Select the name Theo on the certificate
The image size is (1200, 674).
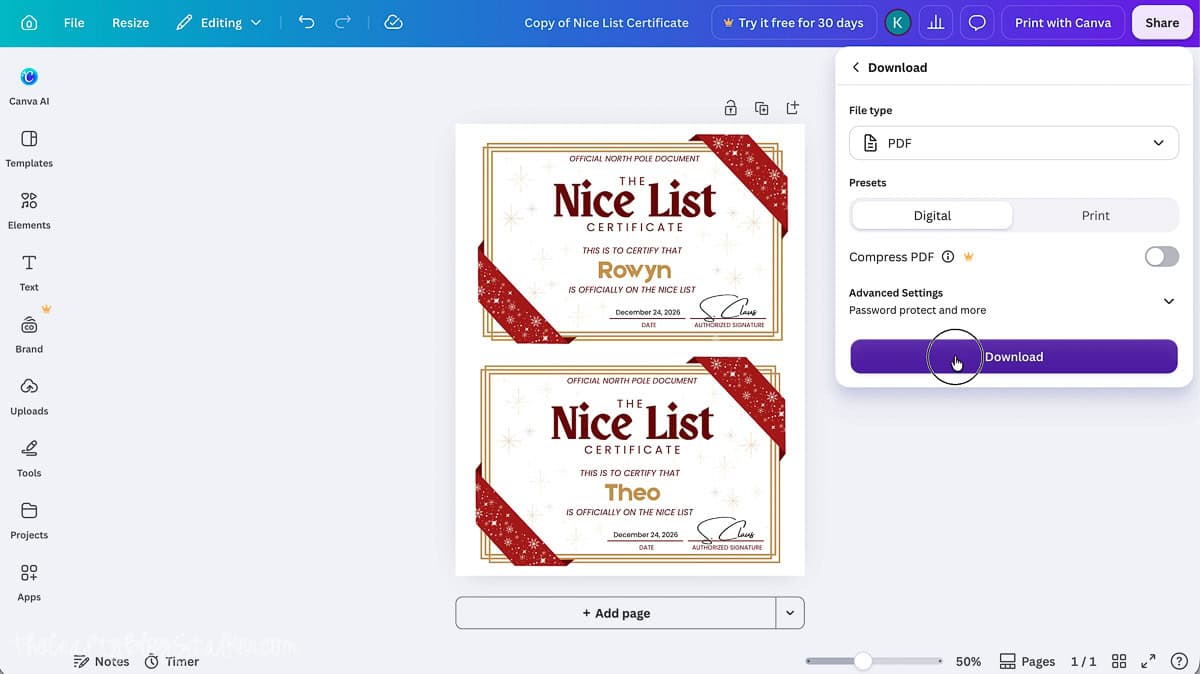pos(632,492)
